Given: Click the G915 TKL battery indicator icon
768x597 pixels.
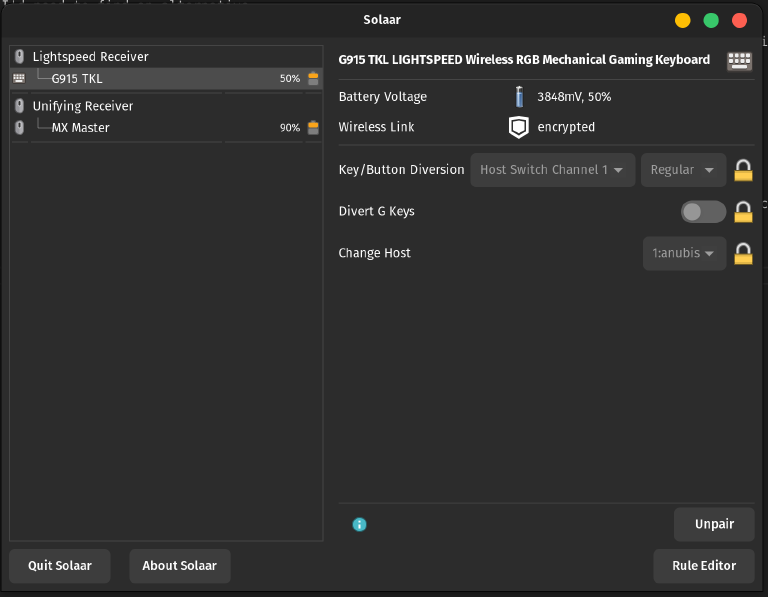Looking at the screenshot, I should 313,78.
